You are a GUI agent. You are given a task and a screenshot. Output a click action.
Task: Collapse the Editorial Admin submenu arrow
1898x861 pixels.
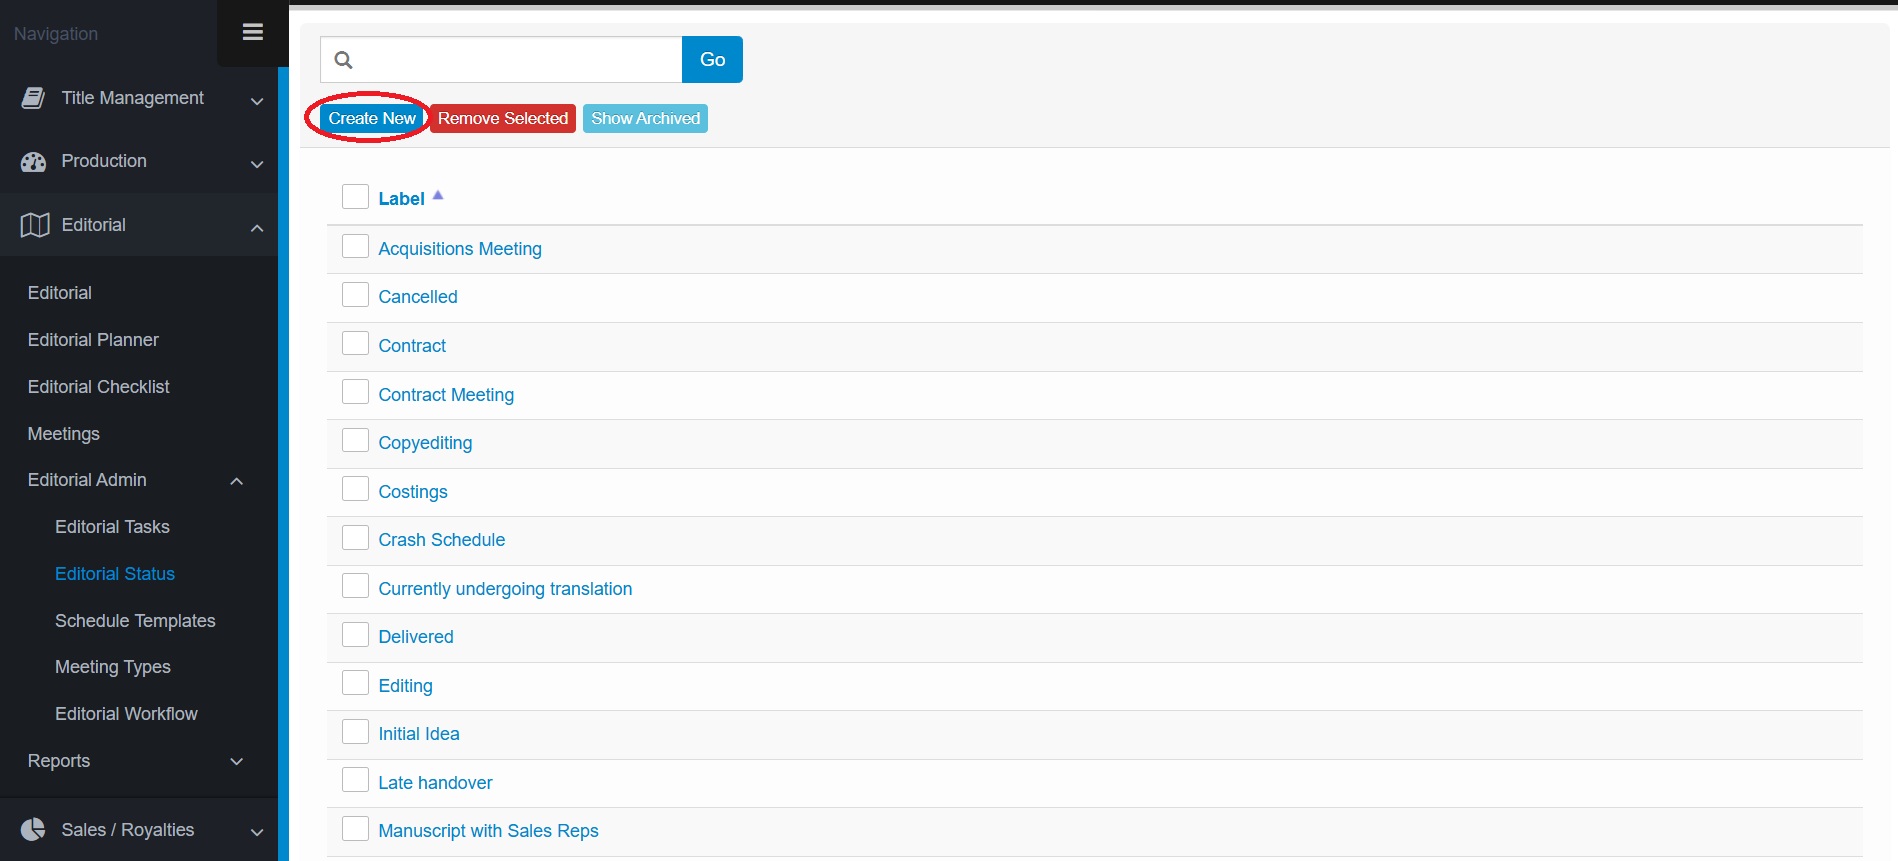(x=237, y=481)
